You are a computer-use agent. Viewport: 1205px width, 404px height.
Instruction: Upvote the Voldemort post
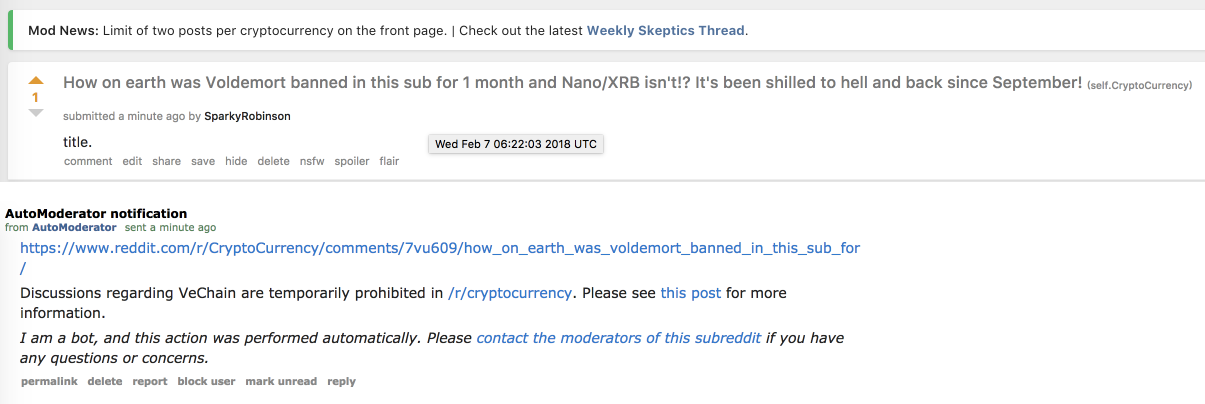coord(36,80)
